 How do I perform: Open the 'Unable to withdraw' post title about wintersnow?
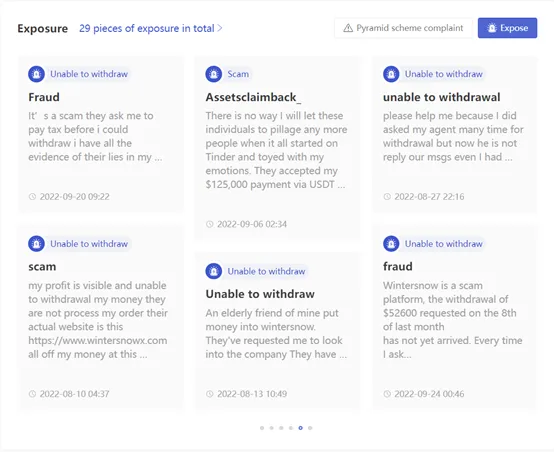(x=260, y=294)
